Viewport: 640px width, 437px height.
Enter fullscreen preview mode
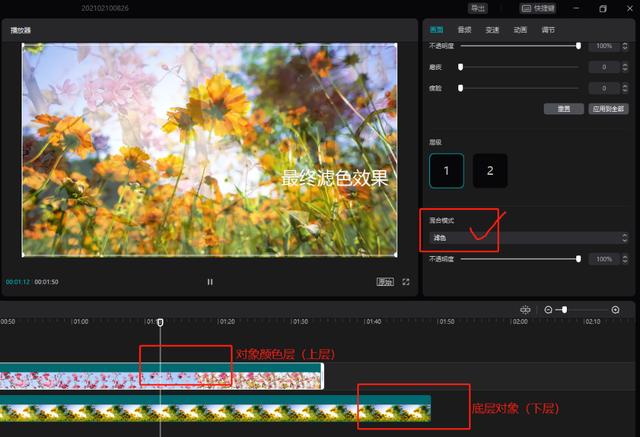click(406, 282)
